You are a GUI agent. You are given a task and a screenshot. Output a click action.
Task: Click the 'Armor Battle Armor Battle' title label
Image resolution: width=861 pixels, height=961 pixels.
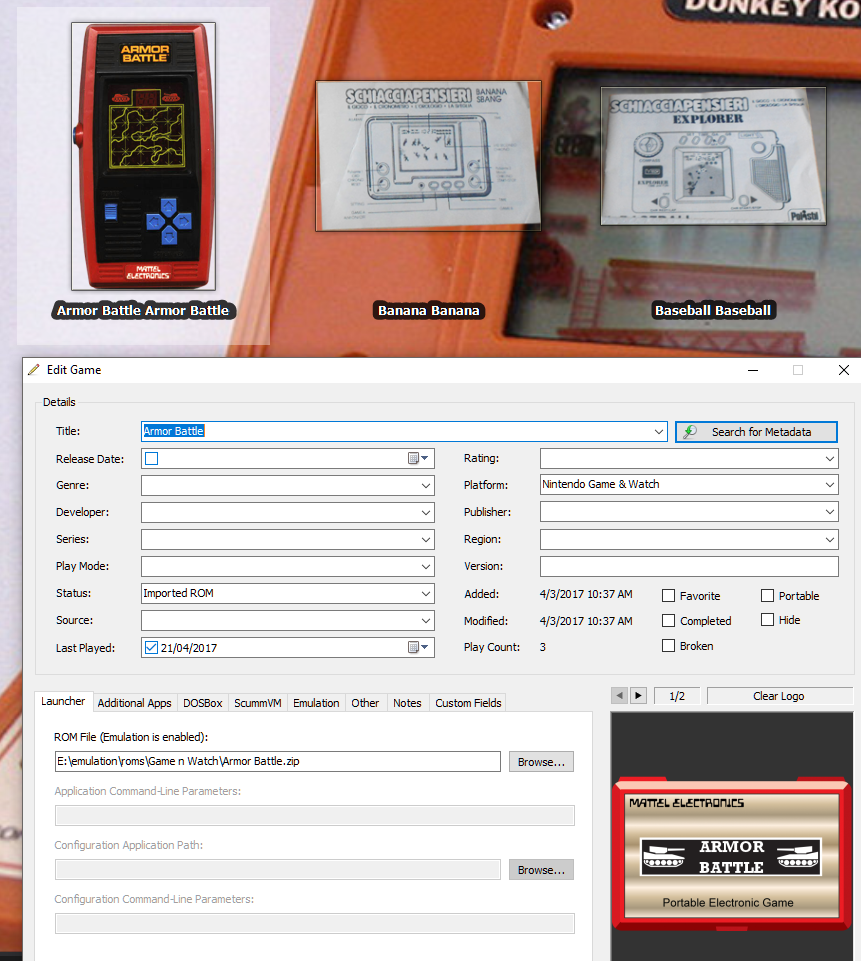tap(143, 311)
